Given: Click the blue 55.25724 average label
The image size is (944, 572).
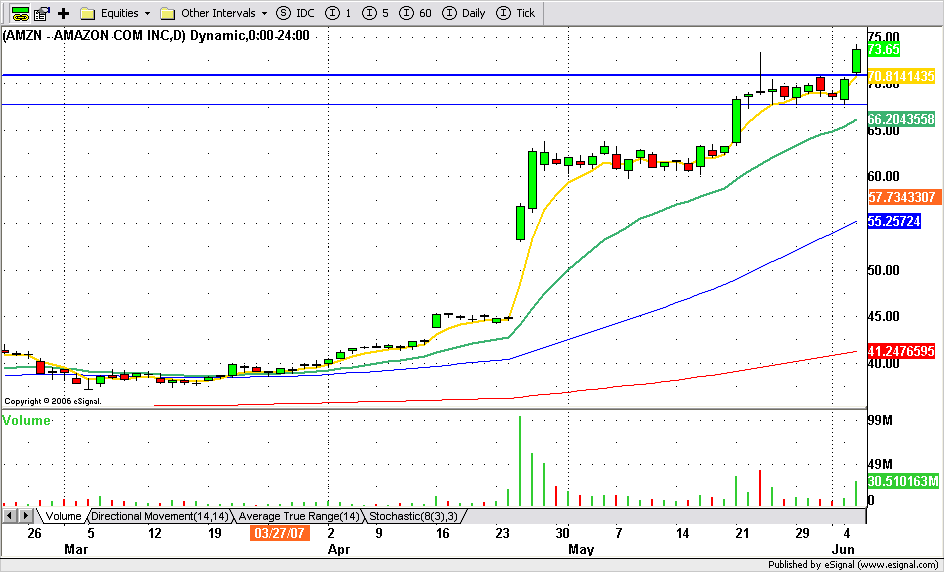Looking at the screenshot, I should tap(894, 222).
